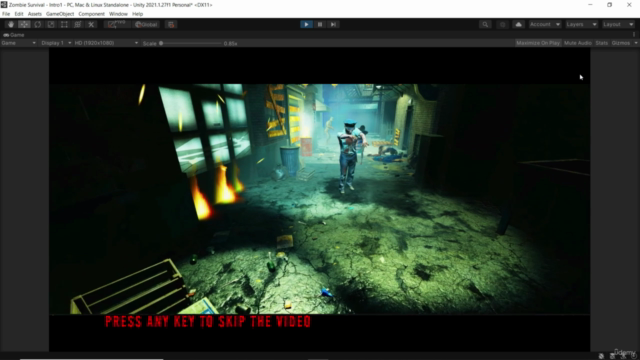Open the Component menu
This screenshot has width=640, height=360.
(x=91, y=14)
